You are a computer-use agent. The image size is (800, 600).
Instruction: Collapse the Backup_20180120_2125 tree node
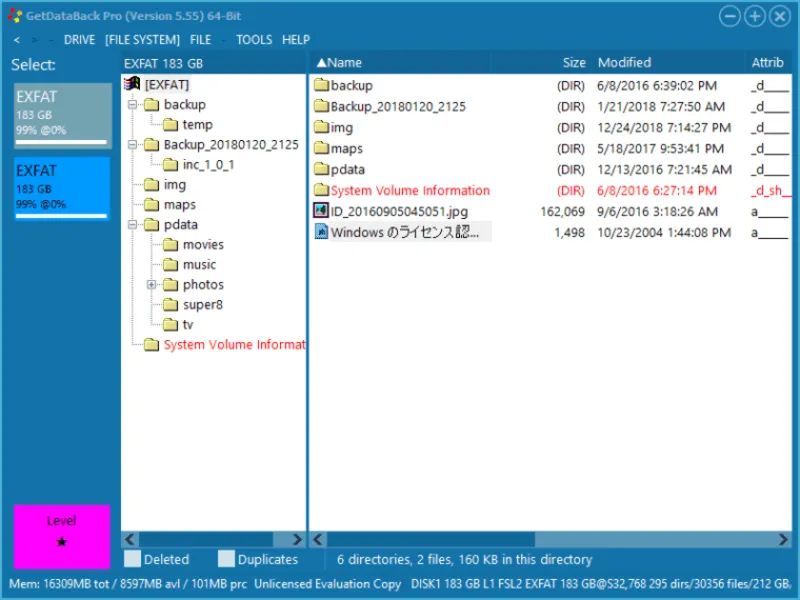(133, 144)
